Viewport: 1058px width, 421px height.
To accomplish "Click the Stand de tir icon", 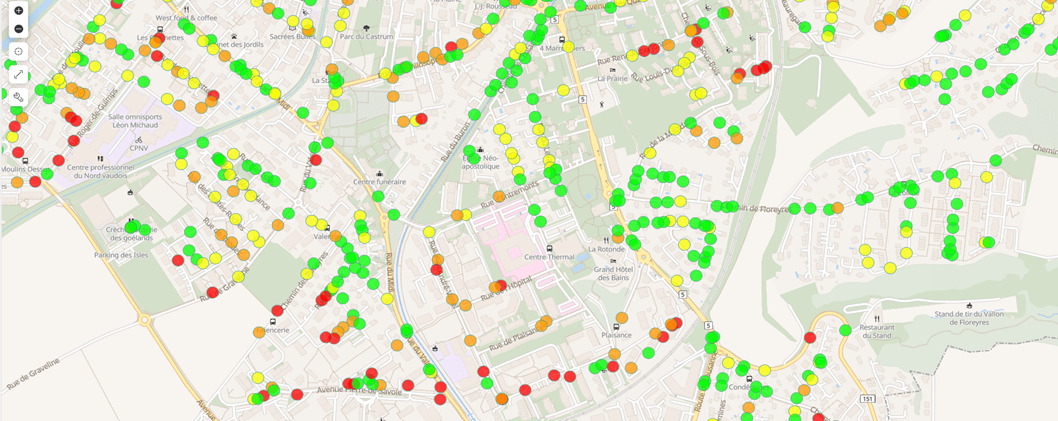I will (969, 305).
